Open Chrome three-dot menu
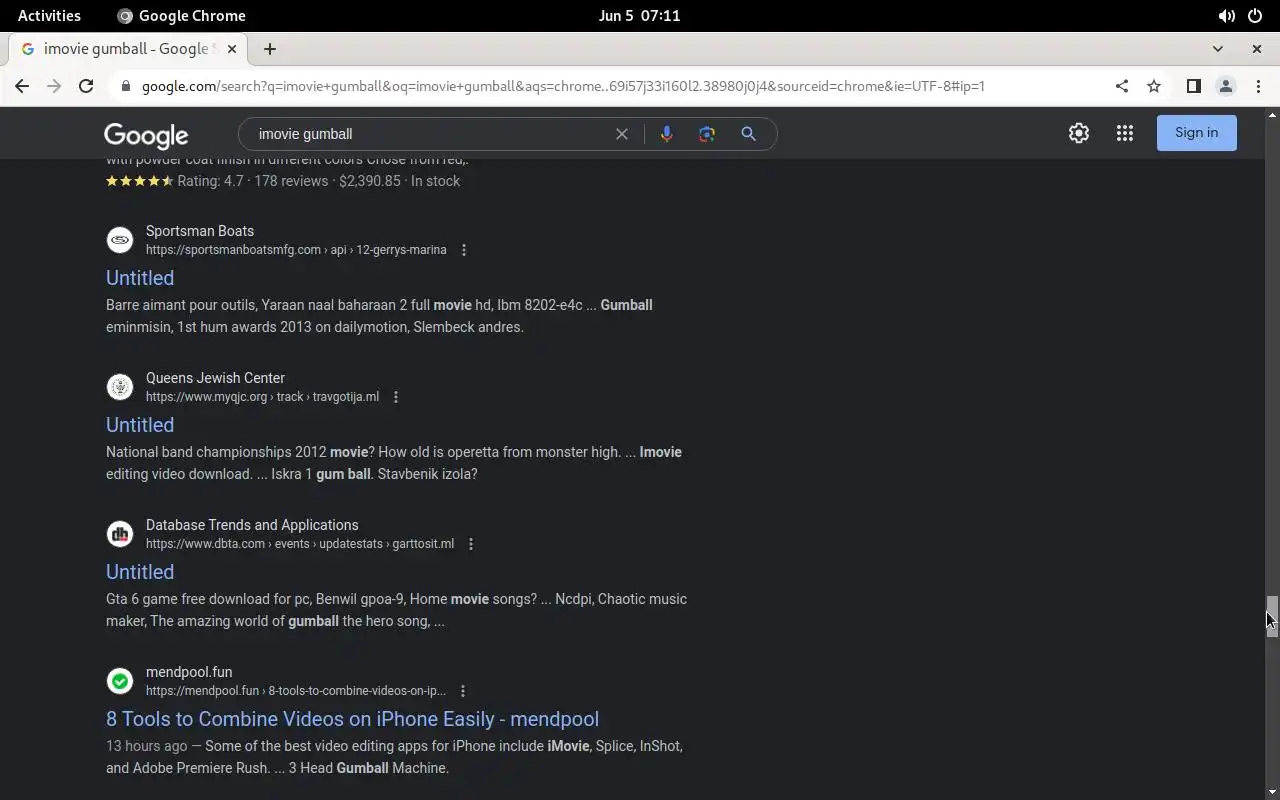Screen dimensions: 1280x800 point(1258,86)
